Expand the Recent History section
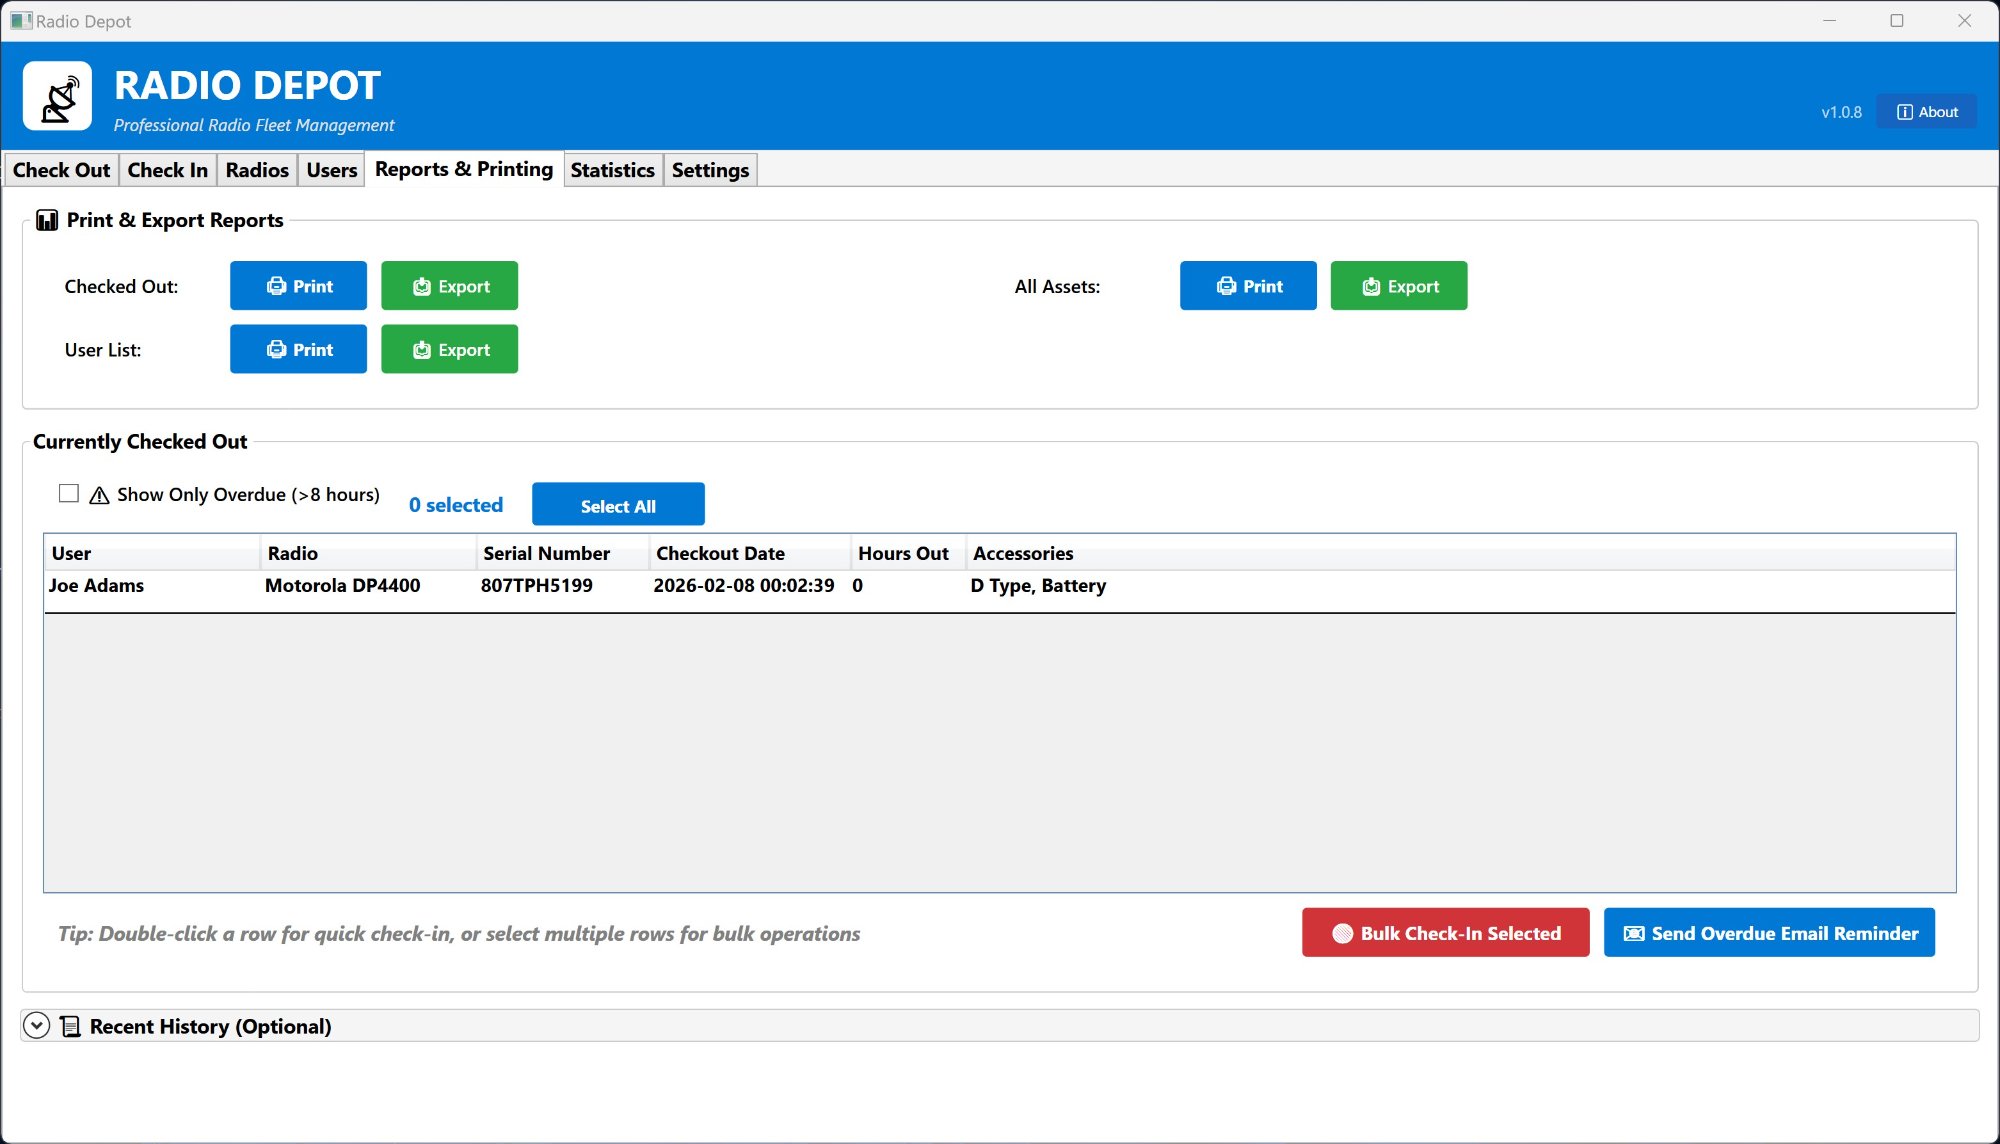 pyautogui.click(x=37, y=1026)
